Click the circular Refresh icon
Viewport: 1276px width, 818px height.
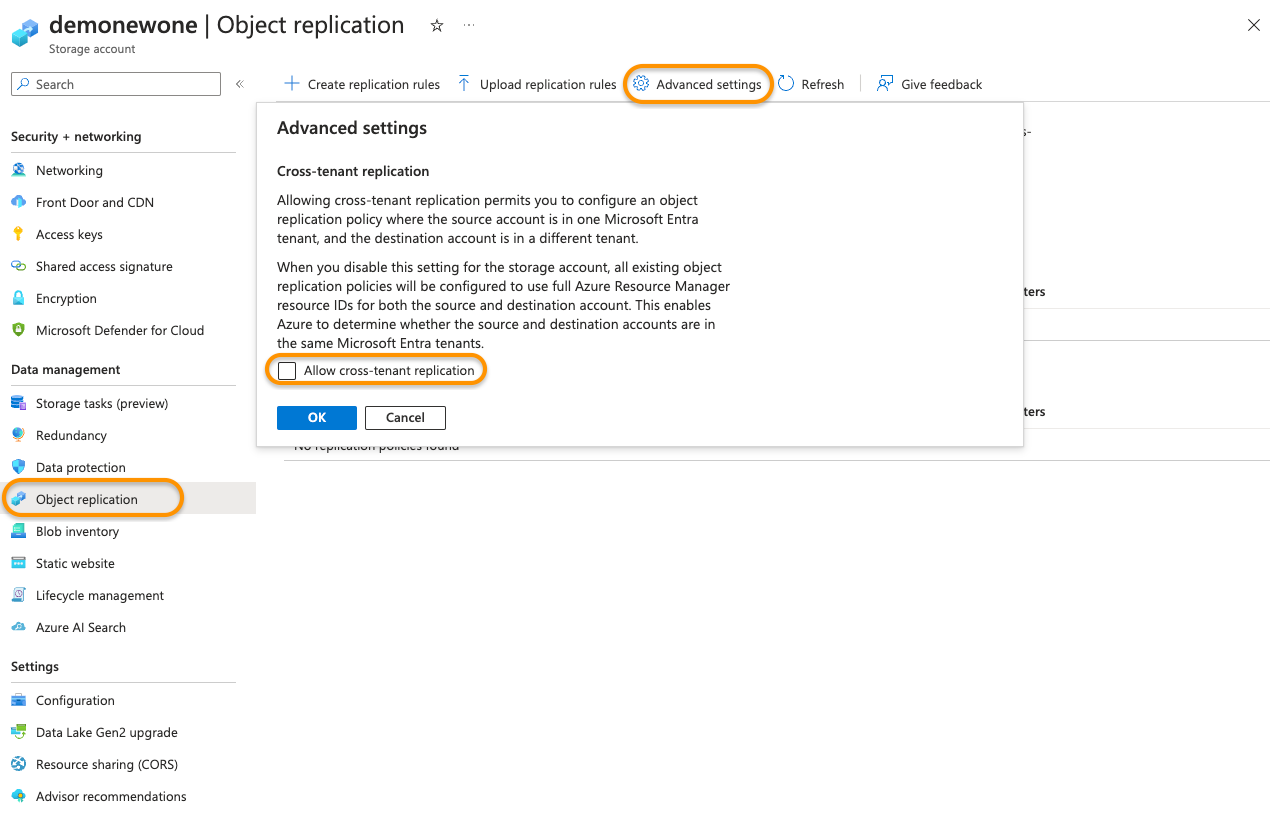pyautogui.click(x=787, y=84)
